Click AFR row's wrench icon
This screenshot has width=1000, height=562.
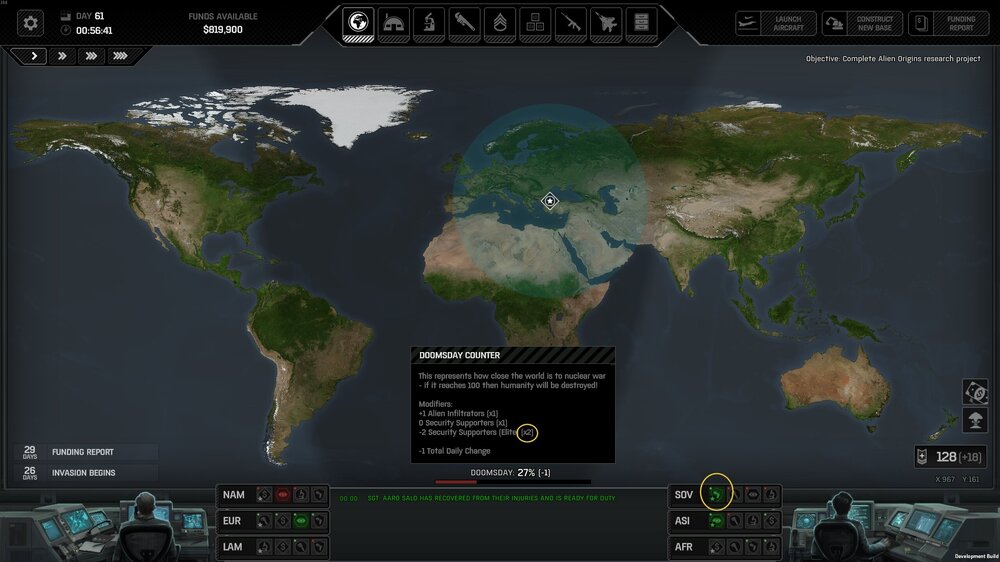click(x=735, y=547)
